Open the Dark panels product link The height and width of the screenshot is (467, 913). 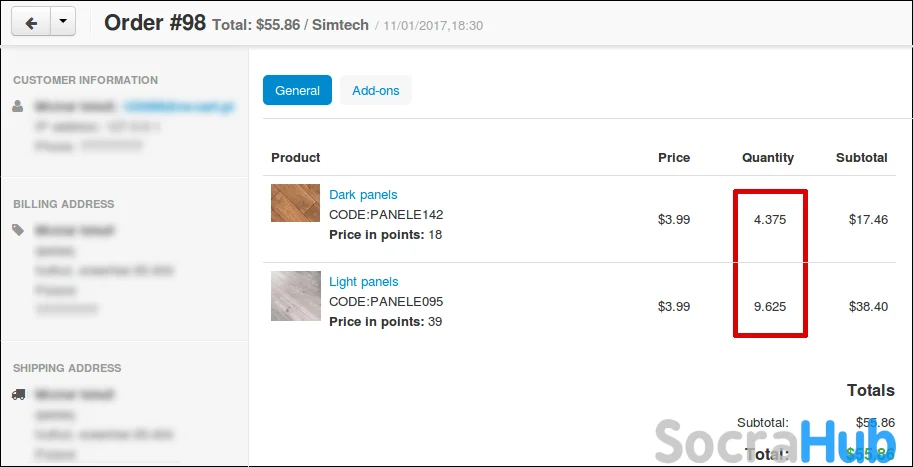[x=363, y=195]
